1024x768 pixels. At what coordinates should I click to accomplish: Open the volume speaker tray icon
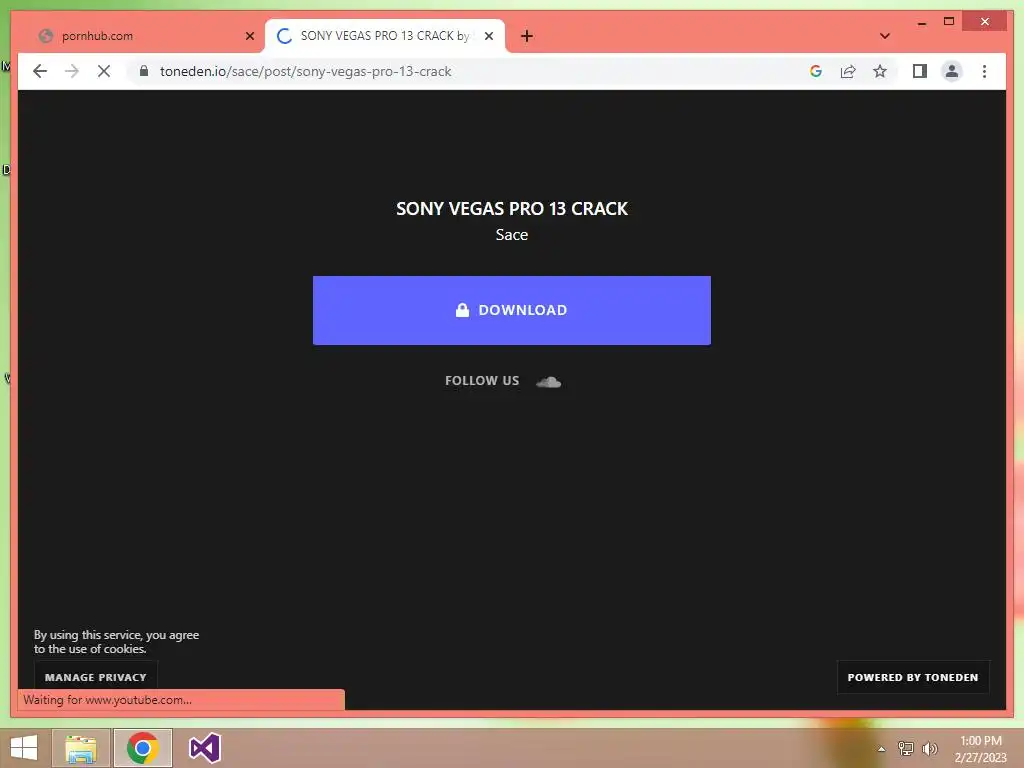click(x=929, y=749)
